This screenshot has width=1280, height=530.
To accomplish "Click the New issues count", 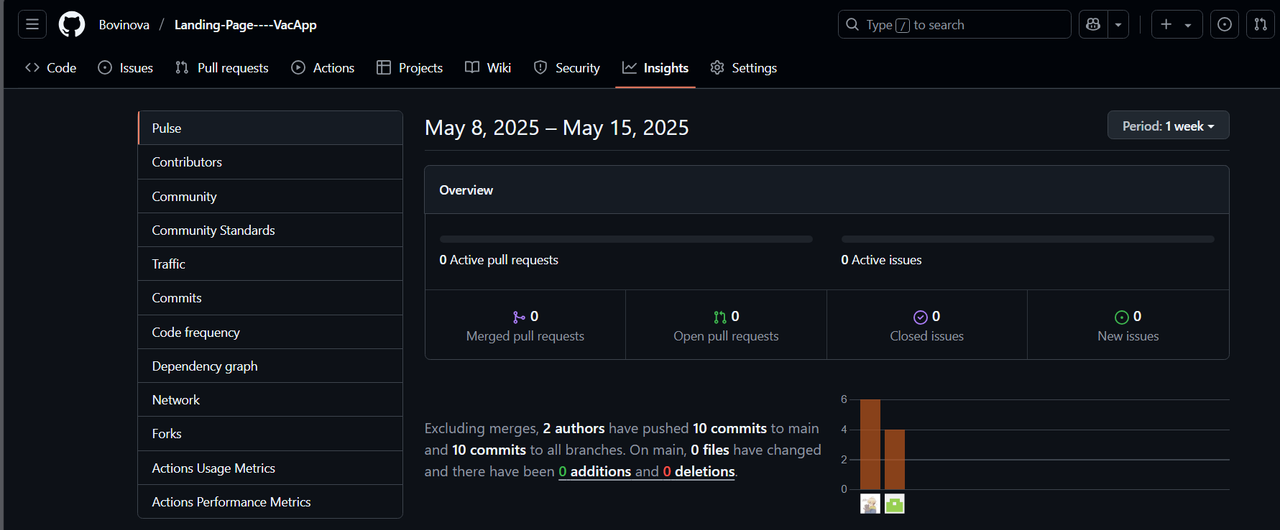I will (1137, 316).
